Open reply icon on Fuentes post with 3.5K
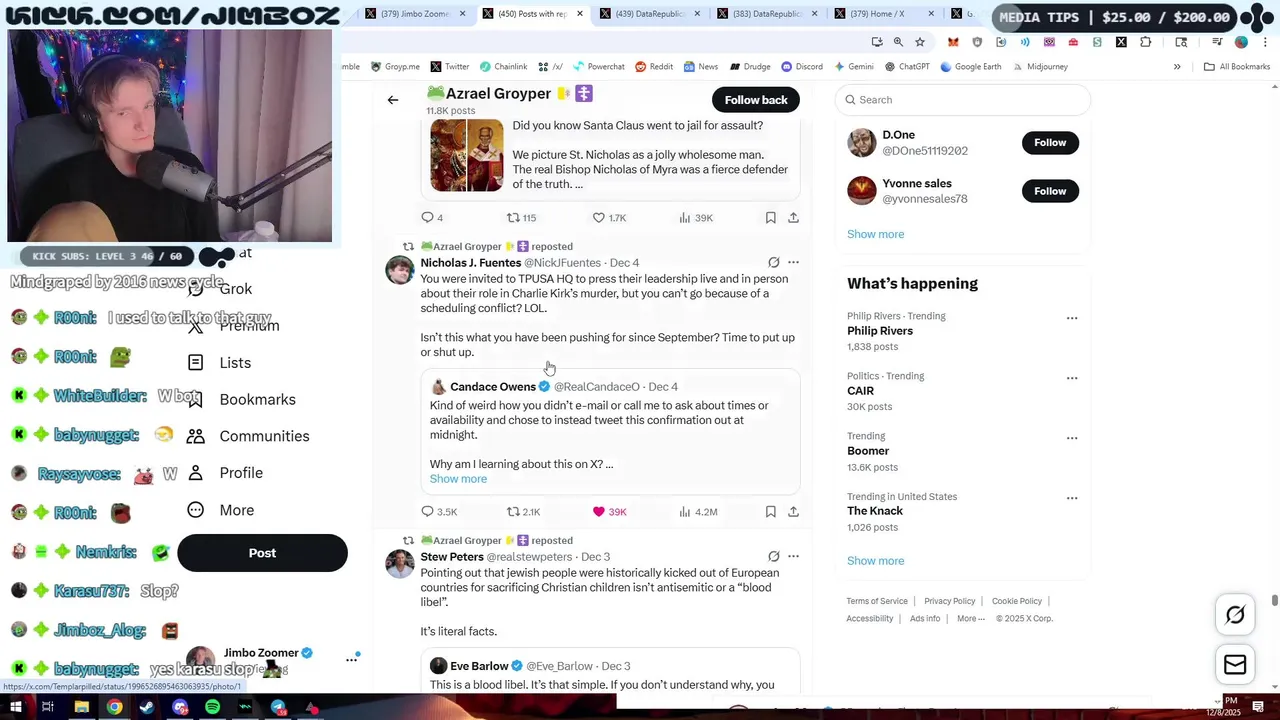The width and height of the screenshot is (1280, 720). (427, 512)
